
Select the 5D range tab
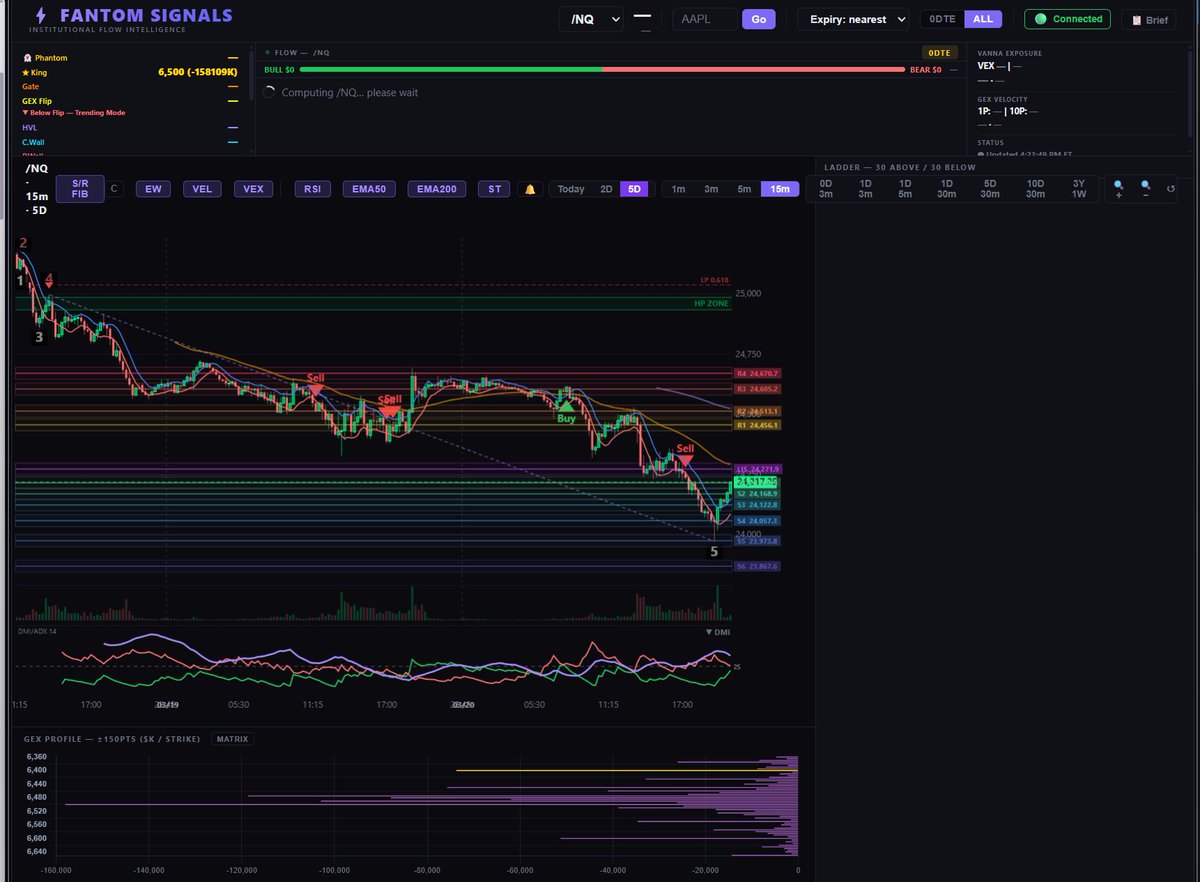635,189
